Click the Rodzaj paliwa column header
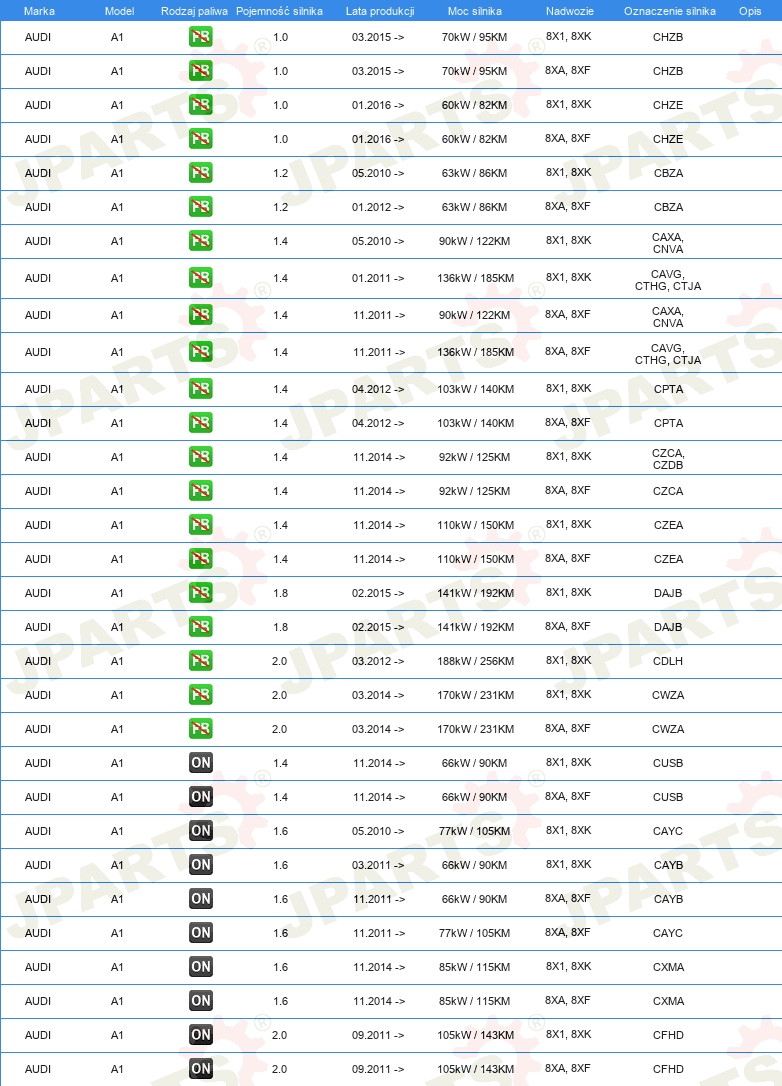Screen dimensions: 782x1086 [194, 11]
